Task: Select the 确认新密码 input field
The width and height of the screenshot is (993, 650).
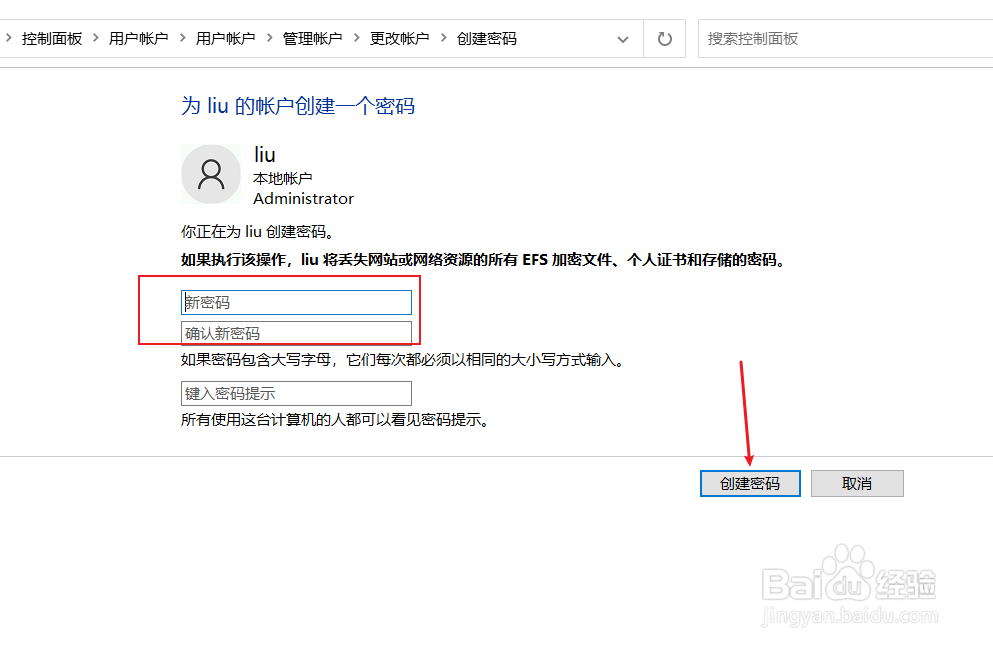Action: pos(297,332)
